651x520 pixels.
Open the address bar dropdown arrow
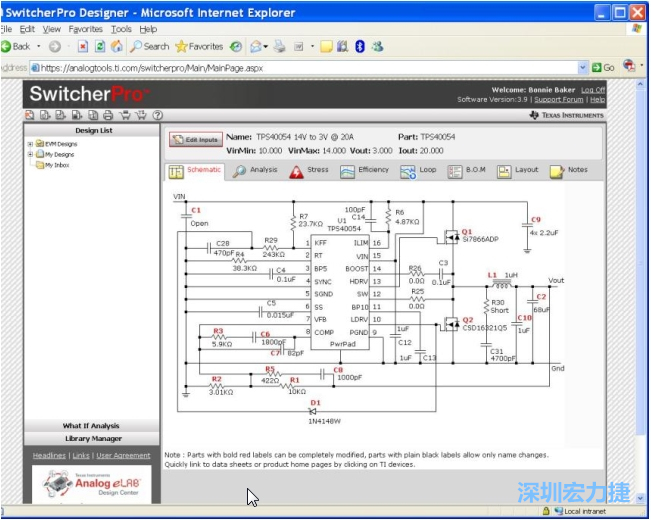pos(585,67)
